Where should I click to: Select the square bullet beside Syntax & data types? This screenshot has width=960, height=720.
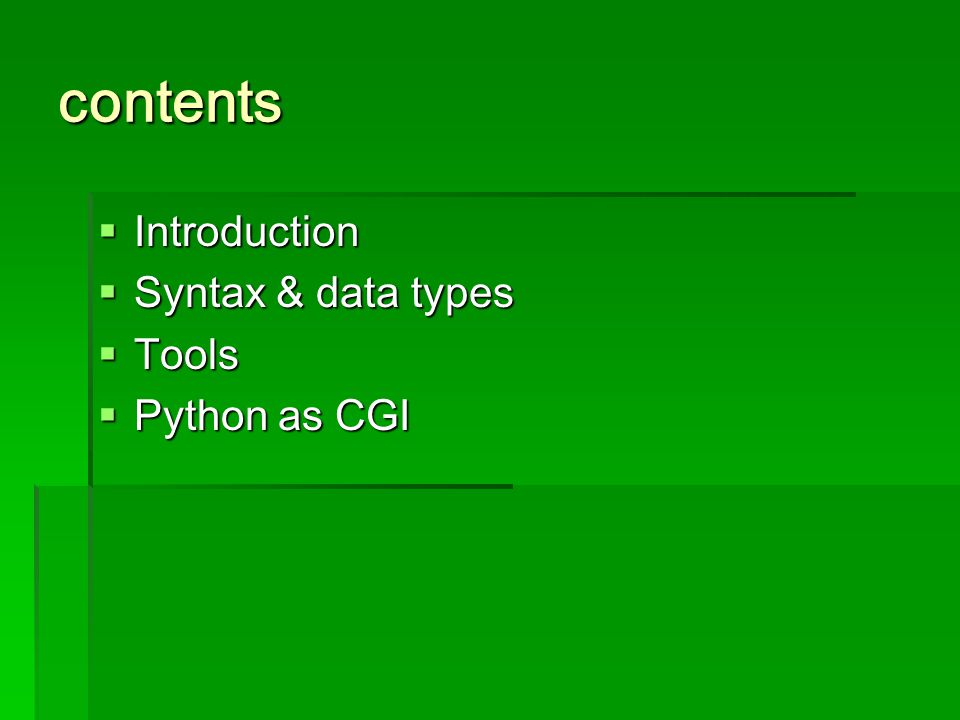coord(108,293)
